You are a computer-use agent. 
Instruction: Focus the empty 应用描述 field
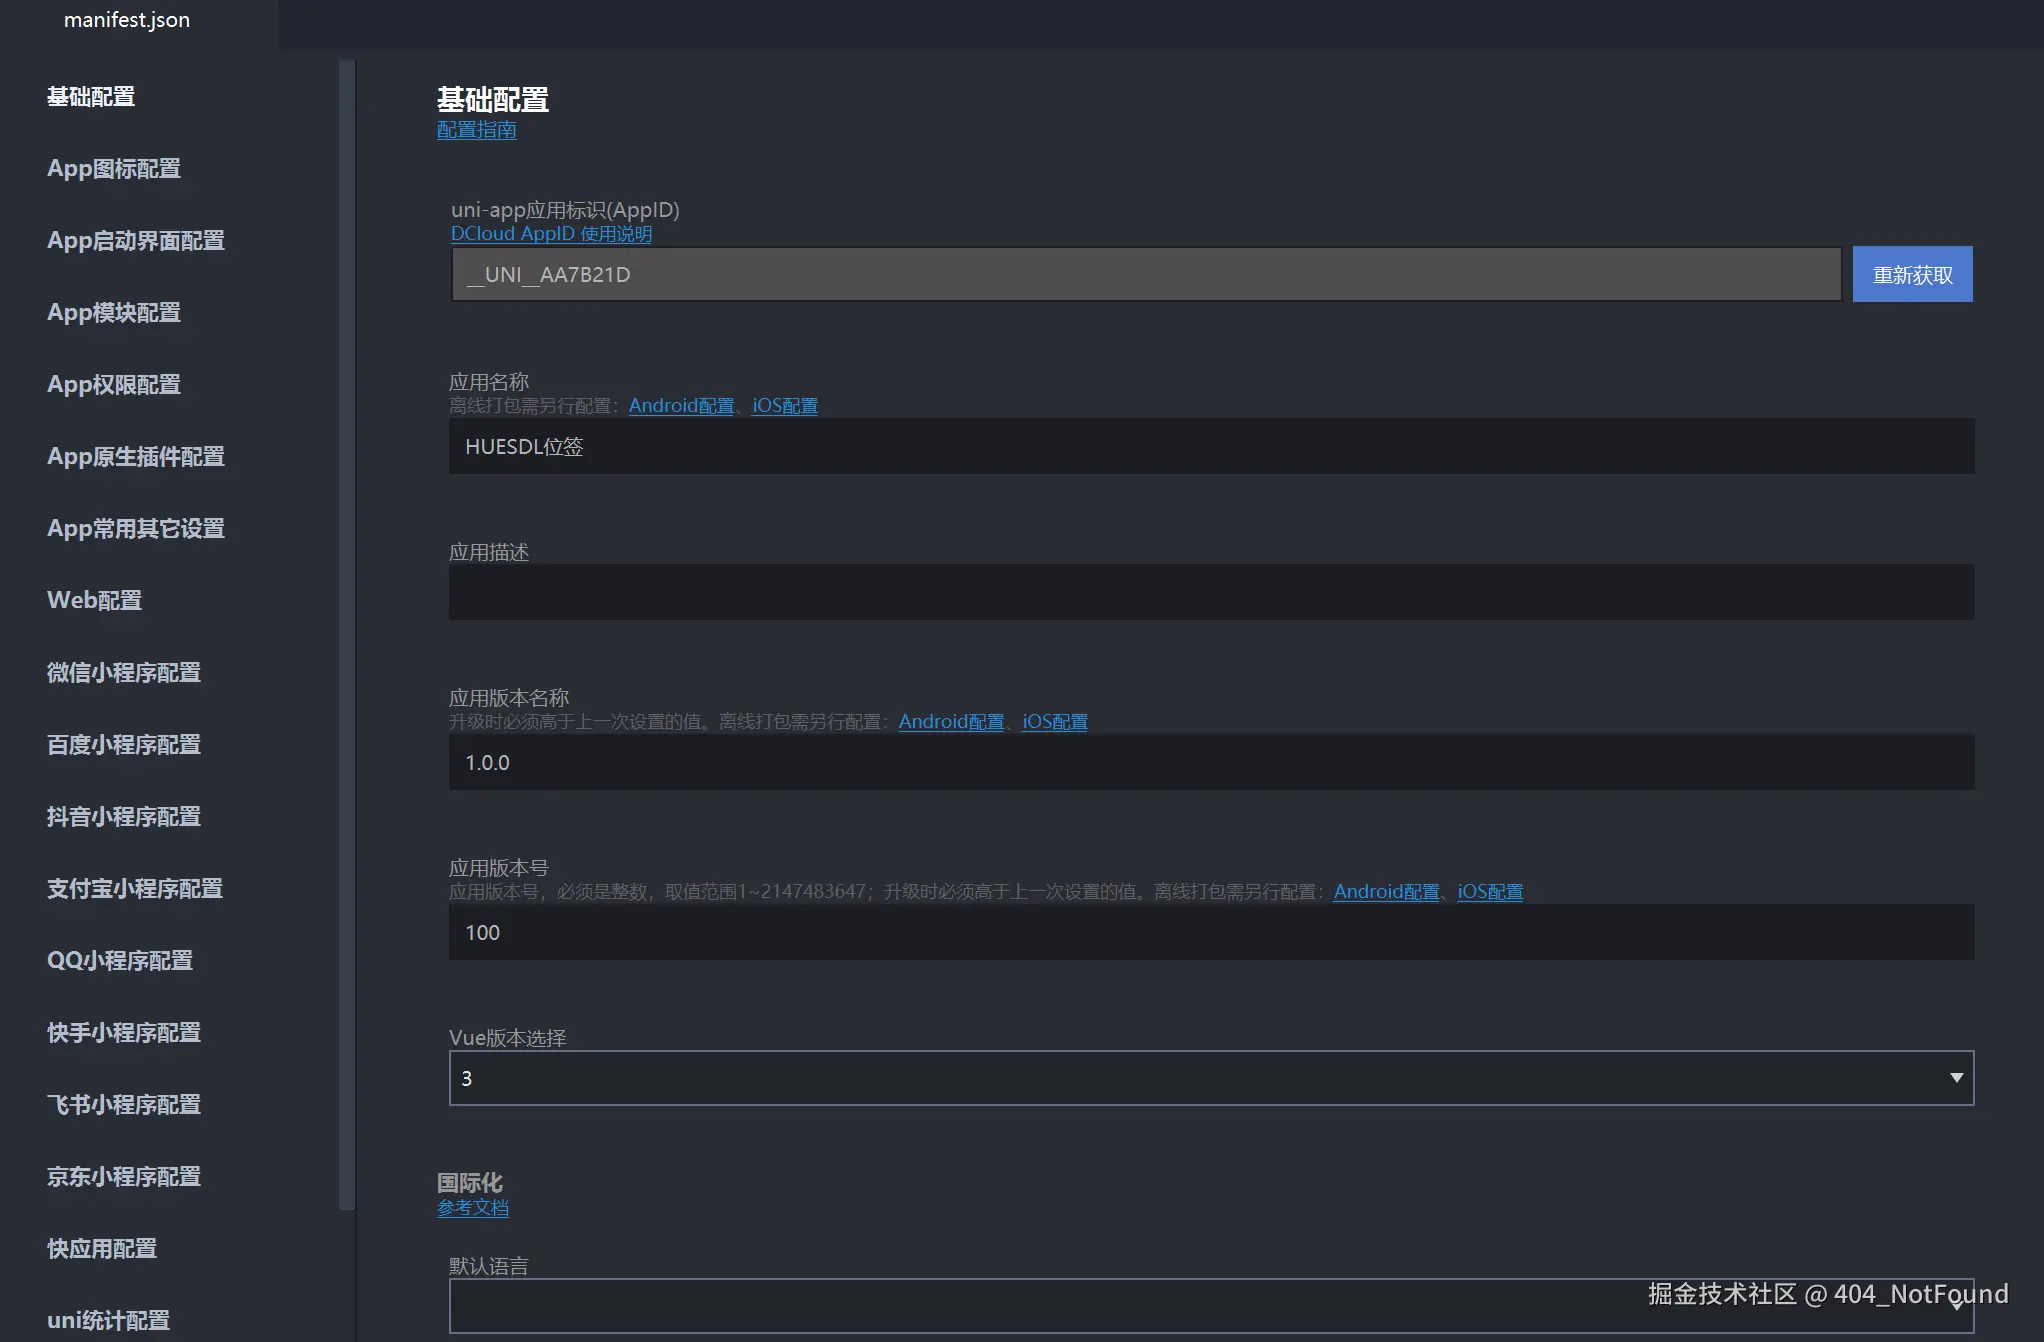tap(1210, 592)
